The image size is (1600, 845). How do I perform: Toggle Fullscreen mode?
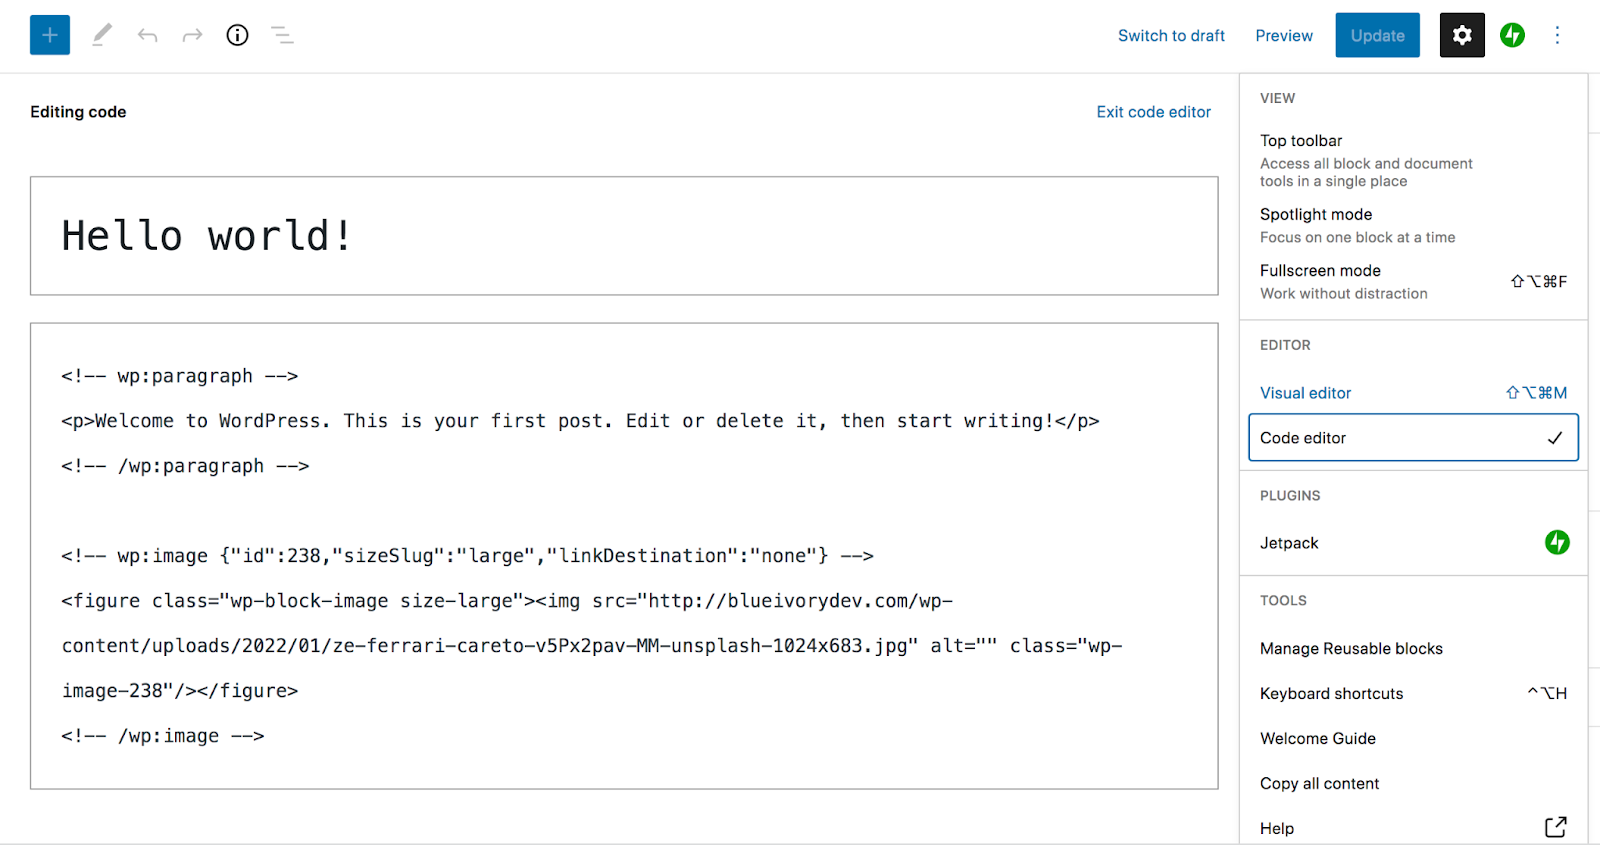[x=1413, y=281]
